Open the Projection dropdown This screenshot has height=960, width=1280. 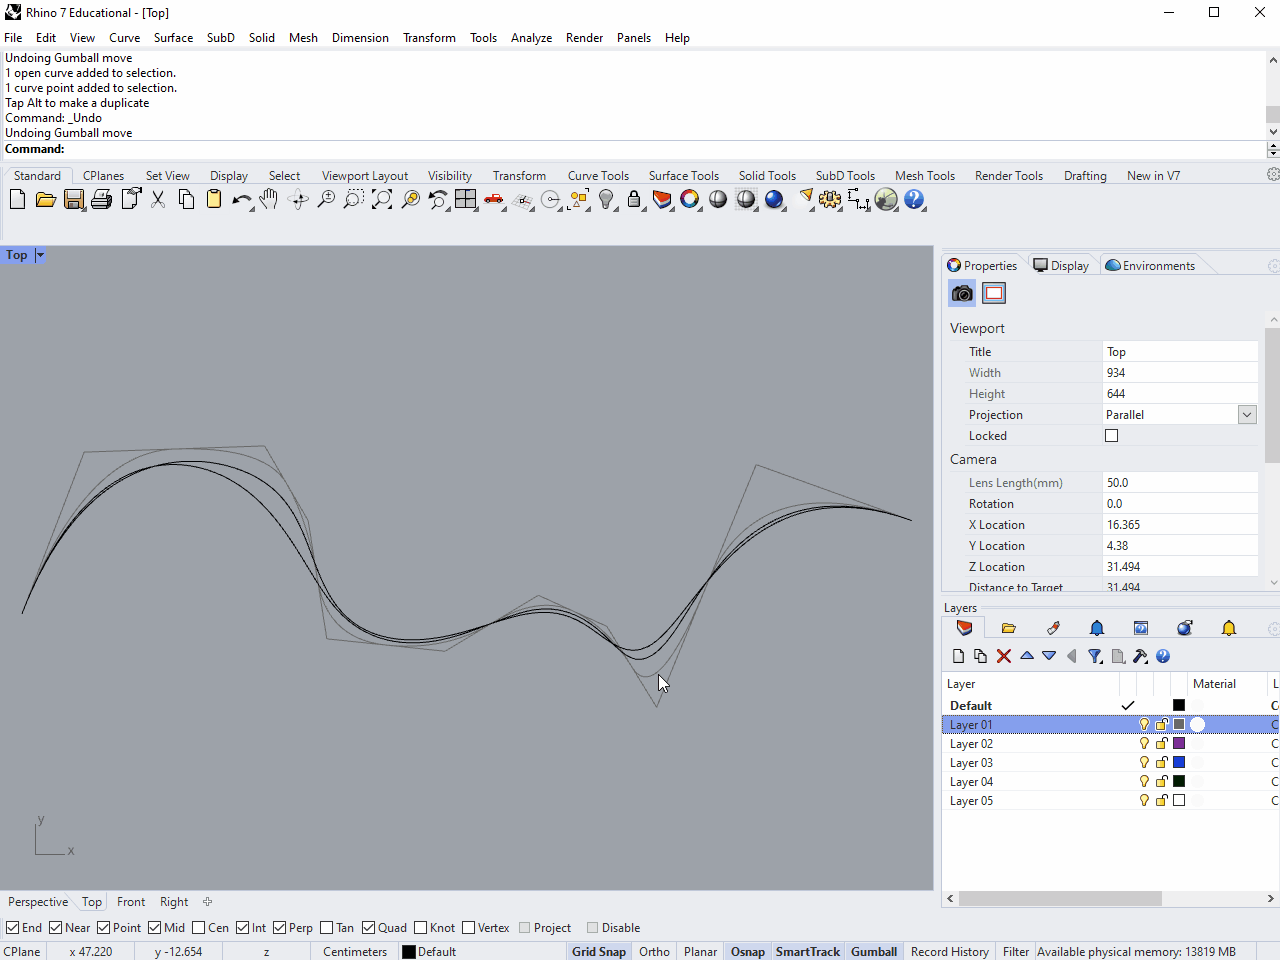pyautogui.click(x=1247, y=415)
